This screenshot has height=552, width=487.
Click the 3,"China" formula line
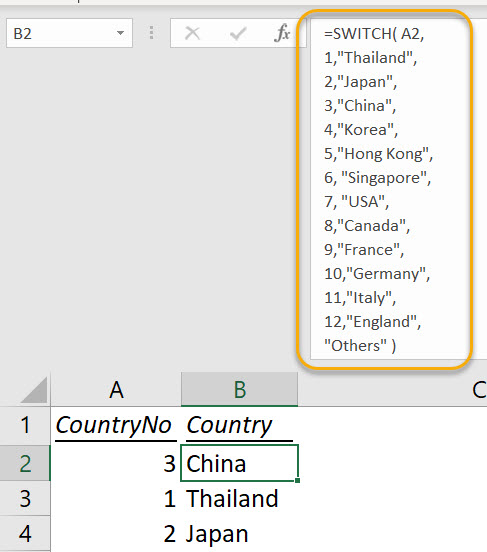click(x=360, y=106)
